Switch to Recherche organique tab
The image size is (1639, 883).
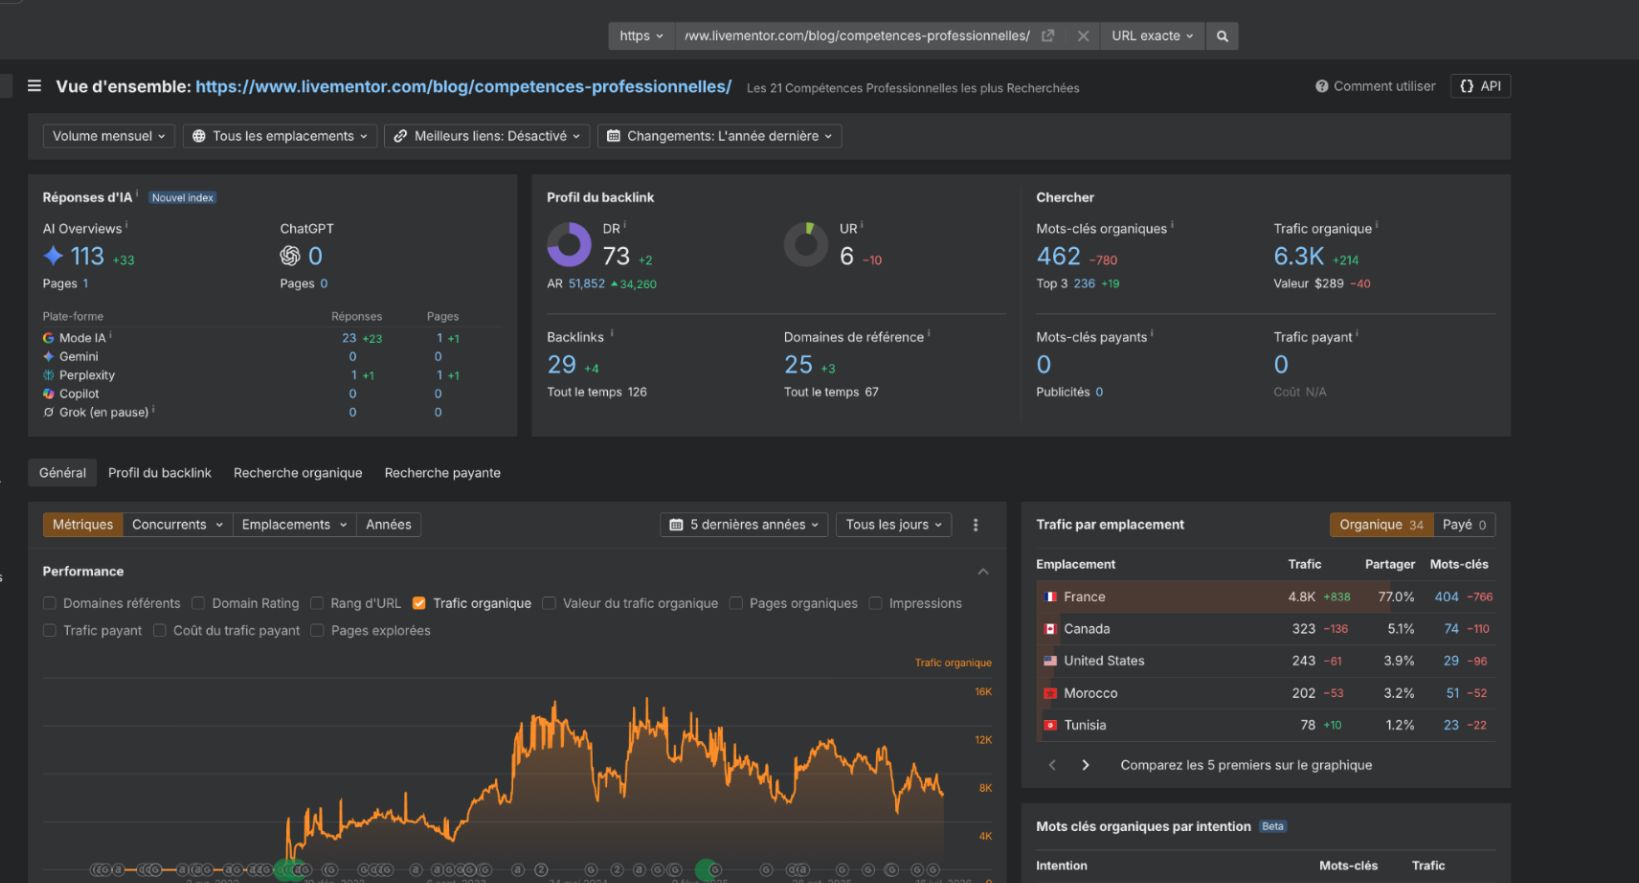[298, 473]
